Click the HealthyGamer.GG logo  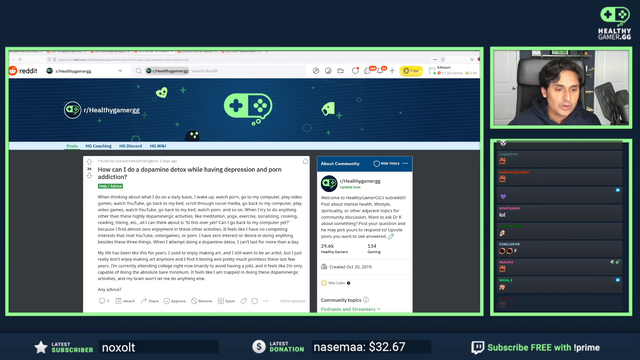click(615, 23)
